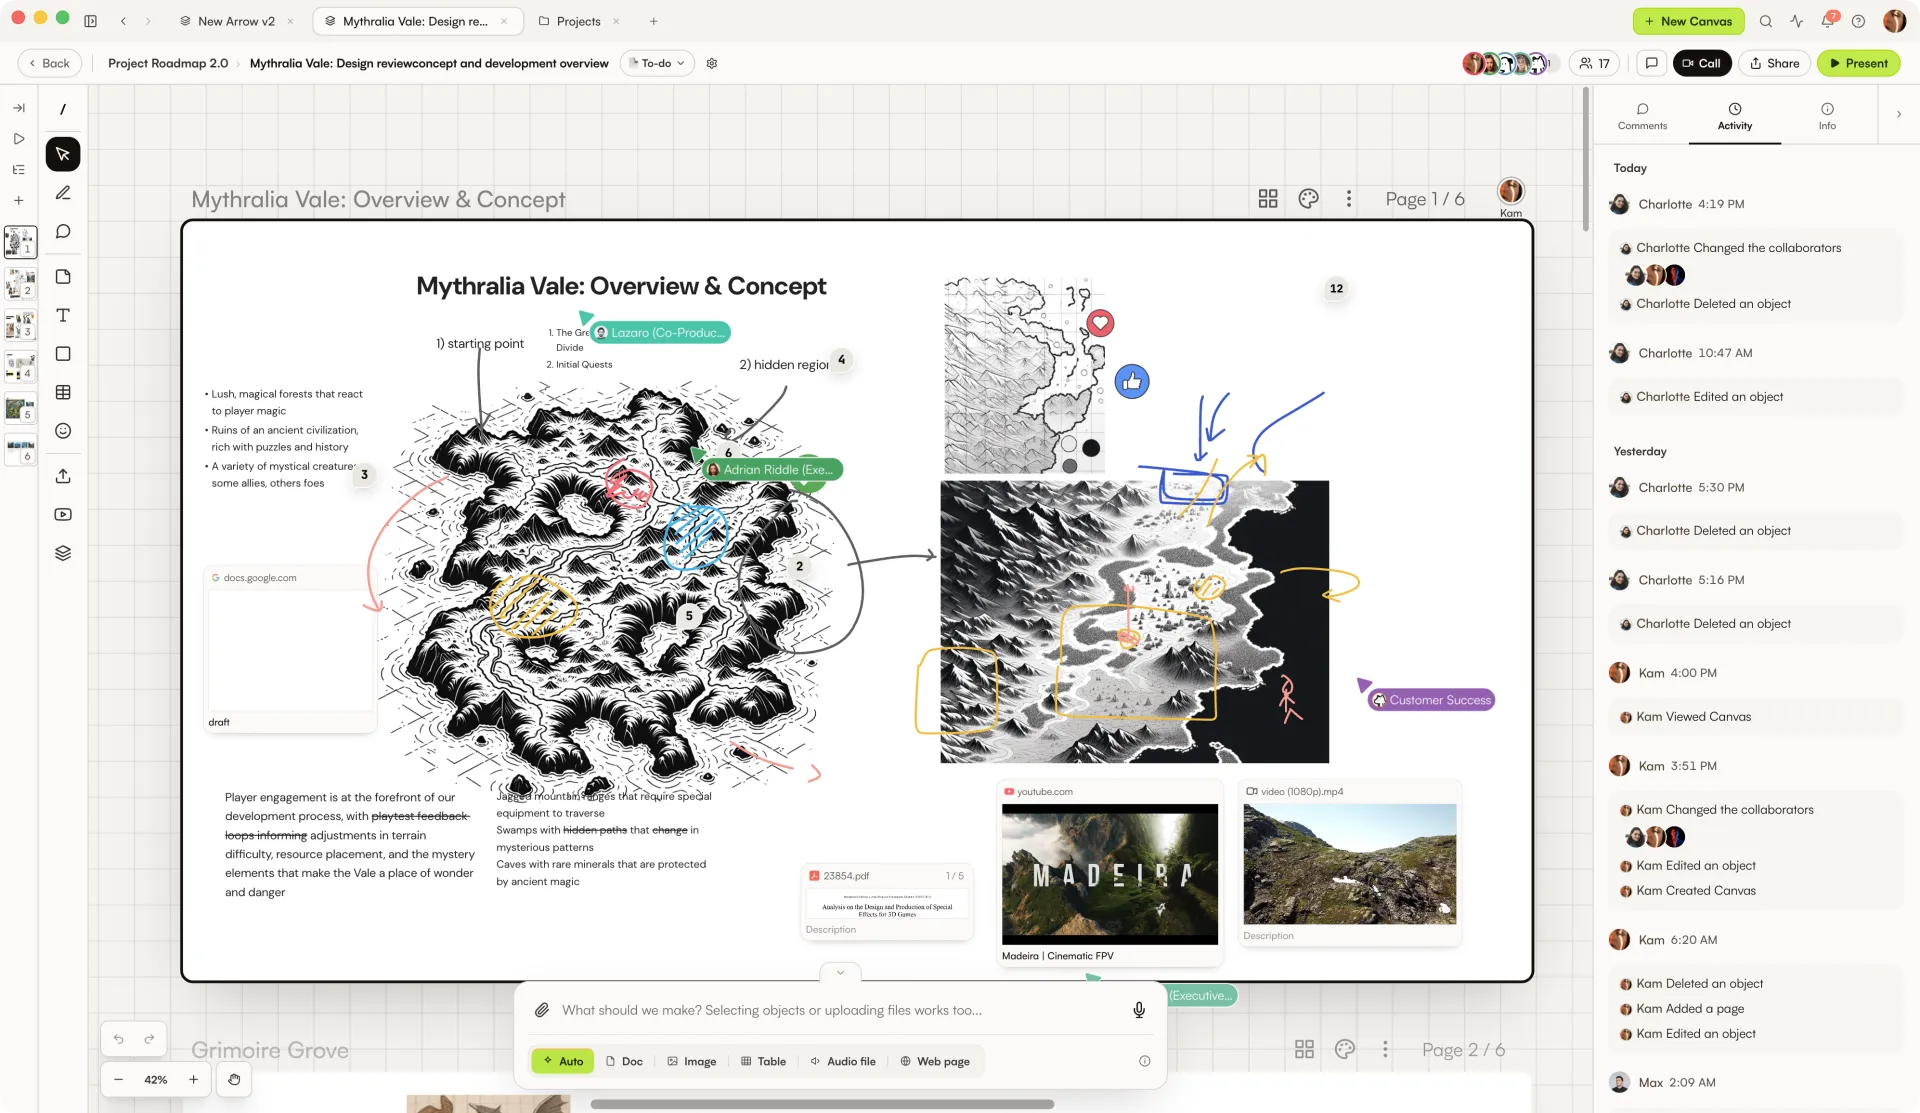Select the Image output option
This screenshot has width=1920, height=1113.
click(x=692, y=1061)
